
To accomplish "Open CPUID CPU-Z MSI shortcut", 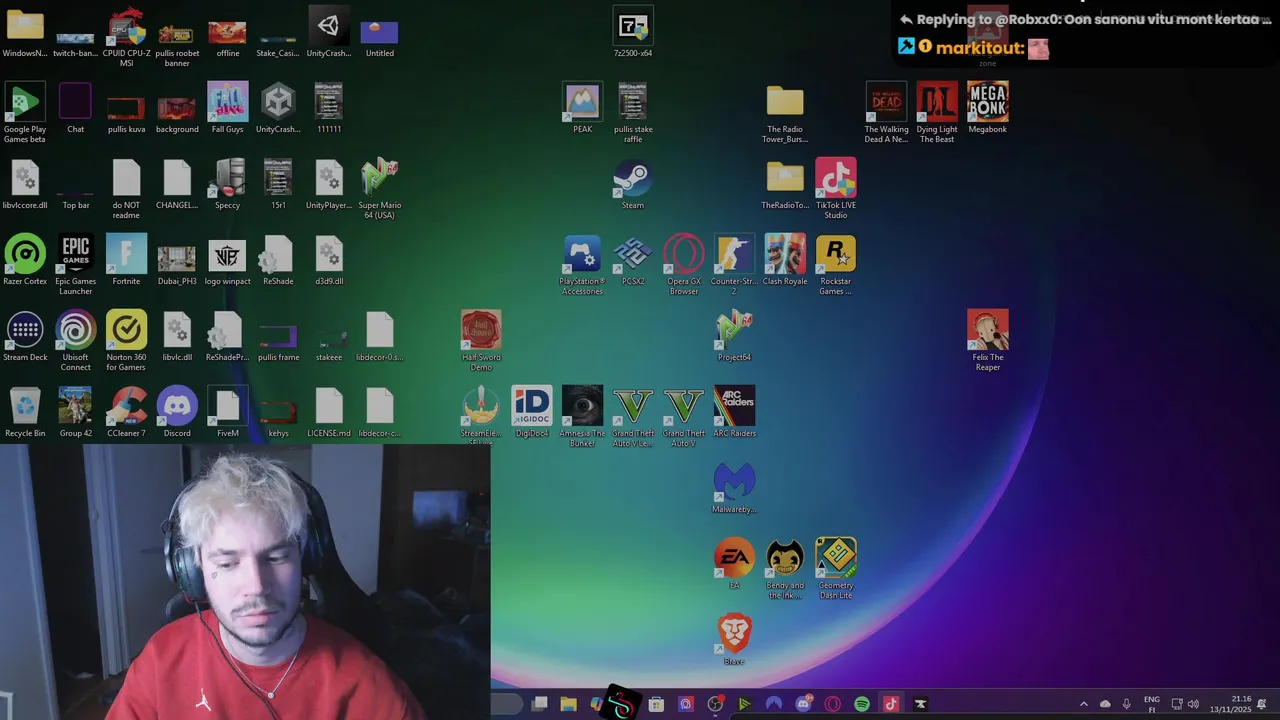I will pyautogui.click(x=126, y=37).
